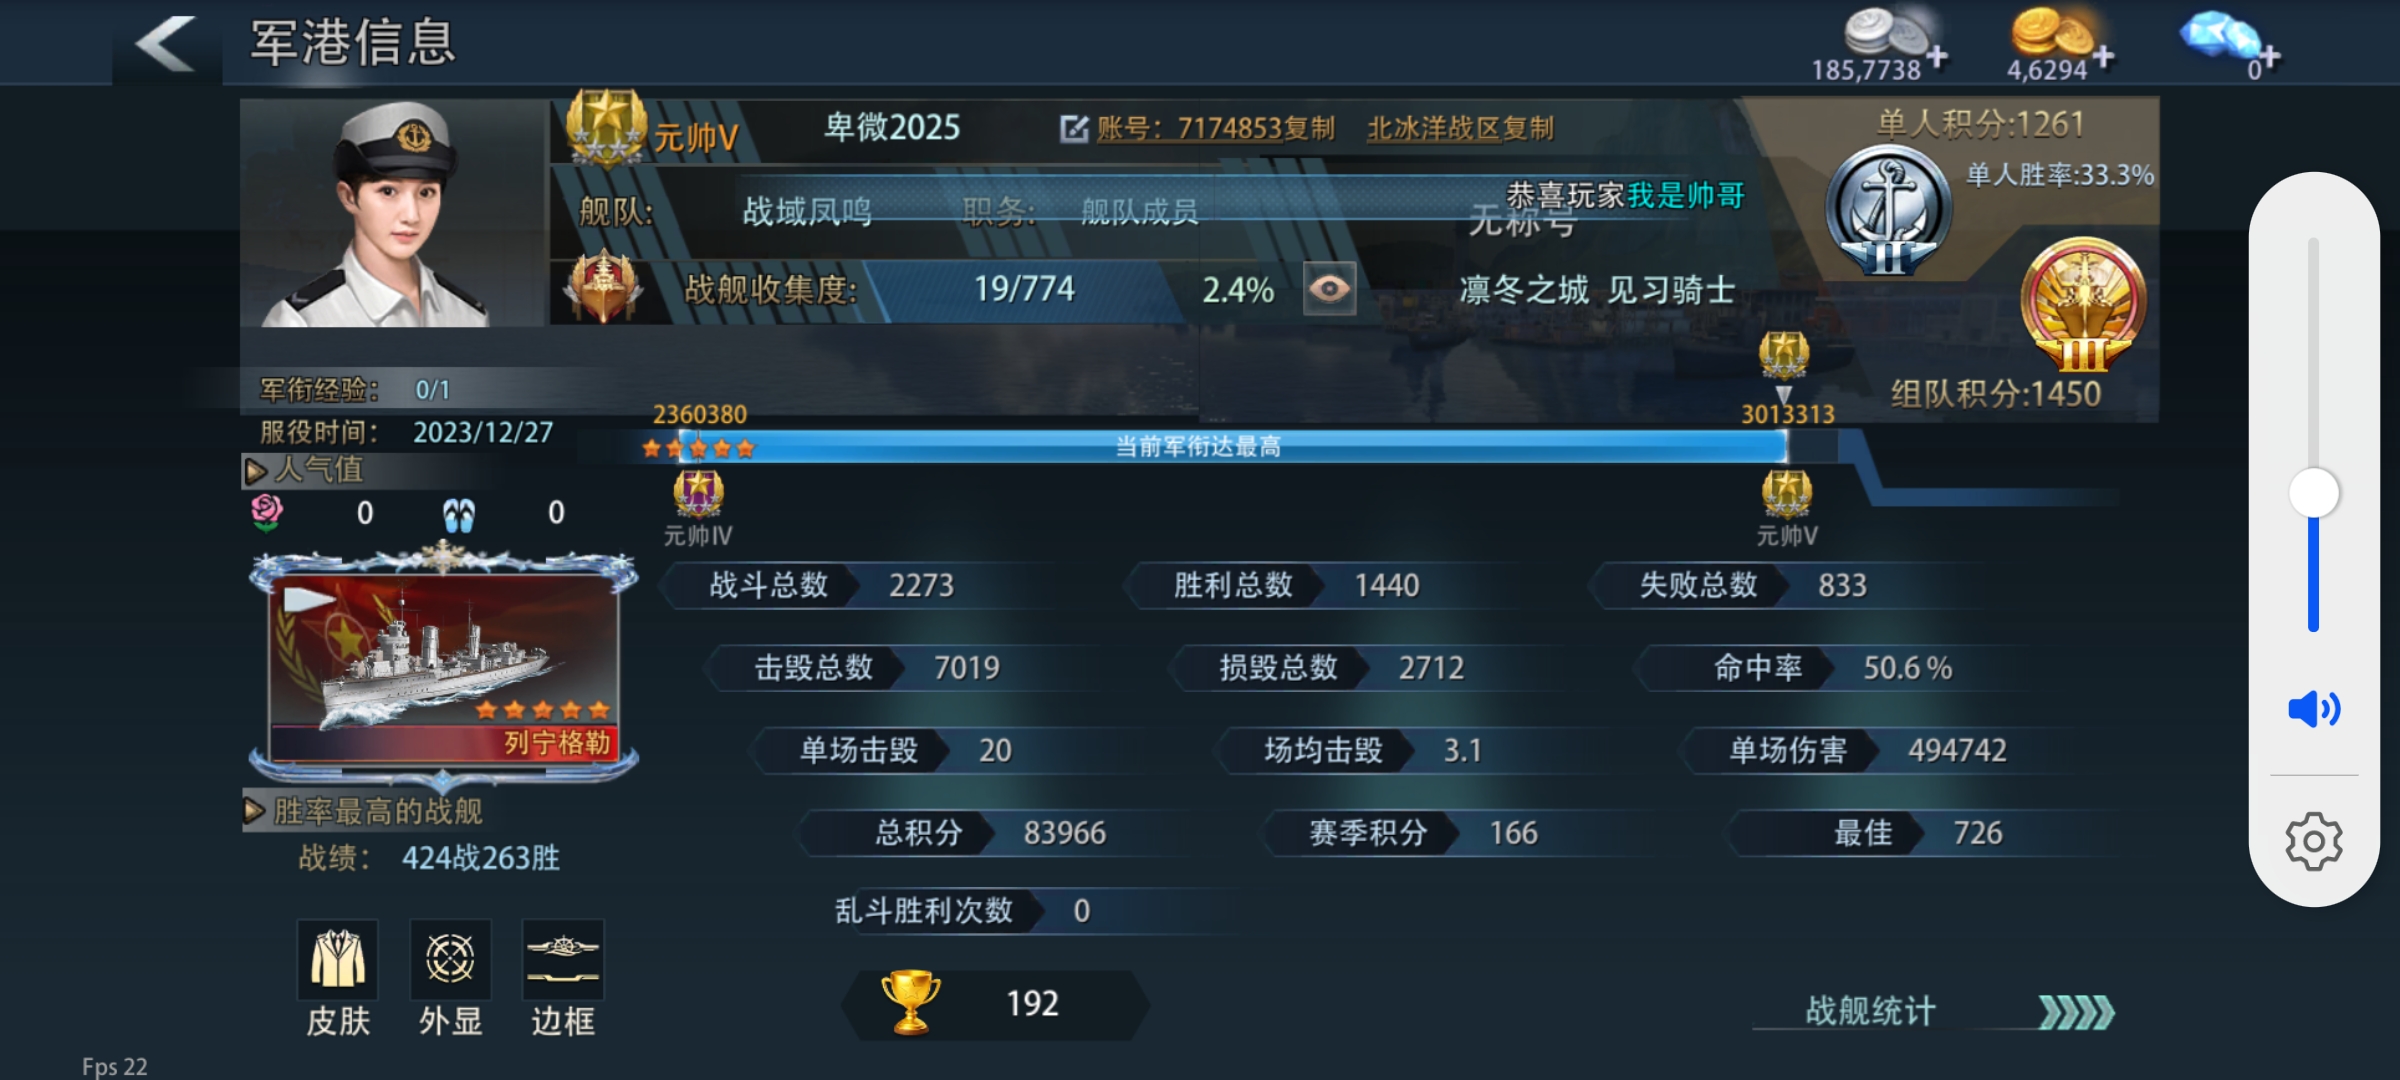Expand the 胜率最高的战舰 section
The width and height of the screenshot is (2400, 1080).
tap(255, 811)
